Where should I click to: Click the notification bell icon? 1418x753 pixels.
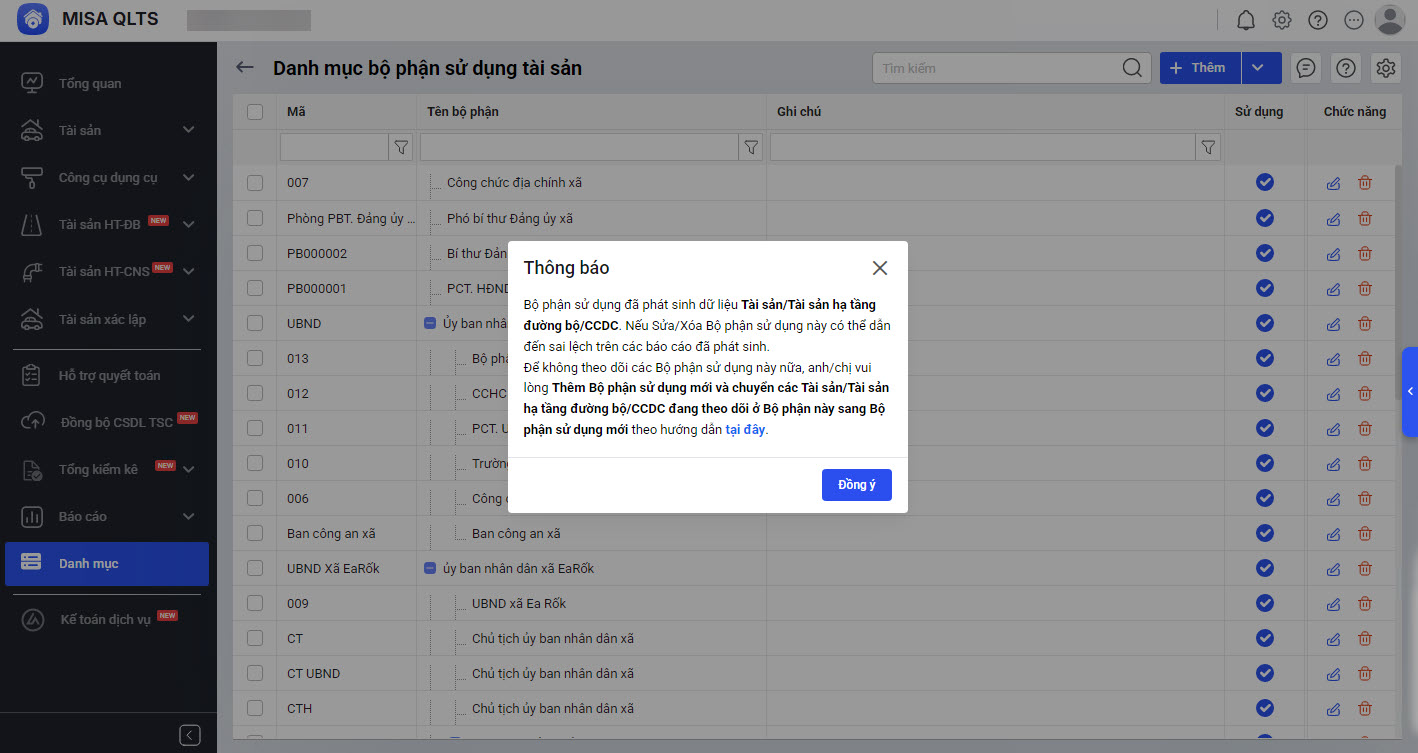tap(1246, 20)
